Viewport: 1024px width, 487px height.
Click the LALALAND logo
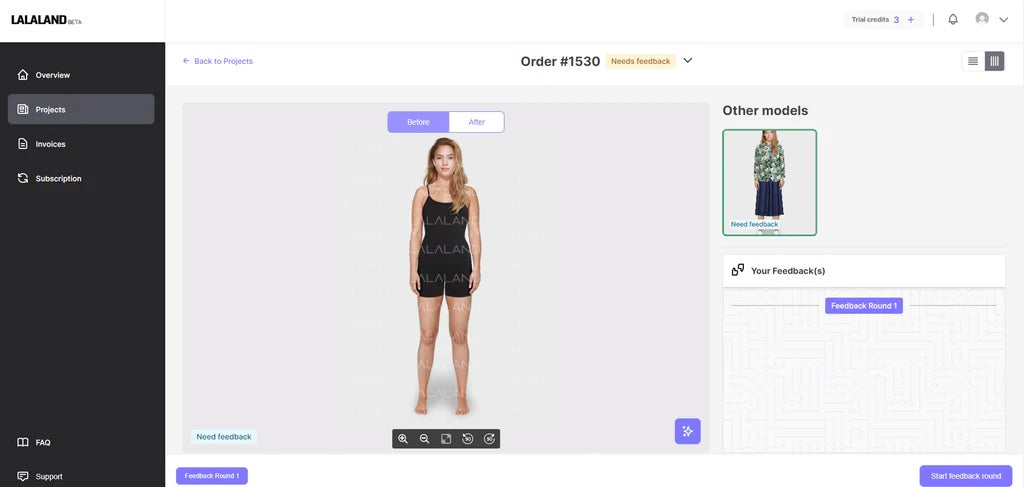click(x=46, y=20)
